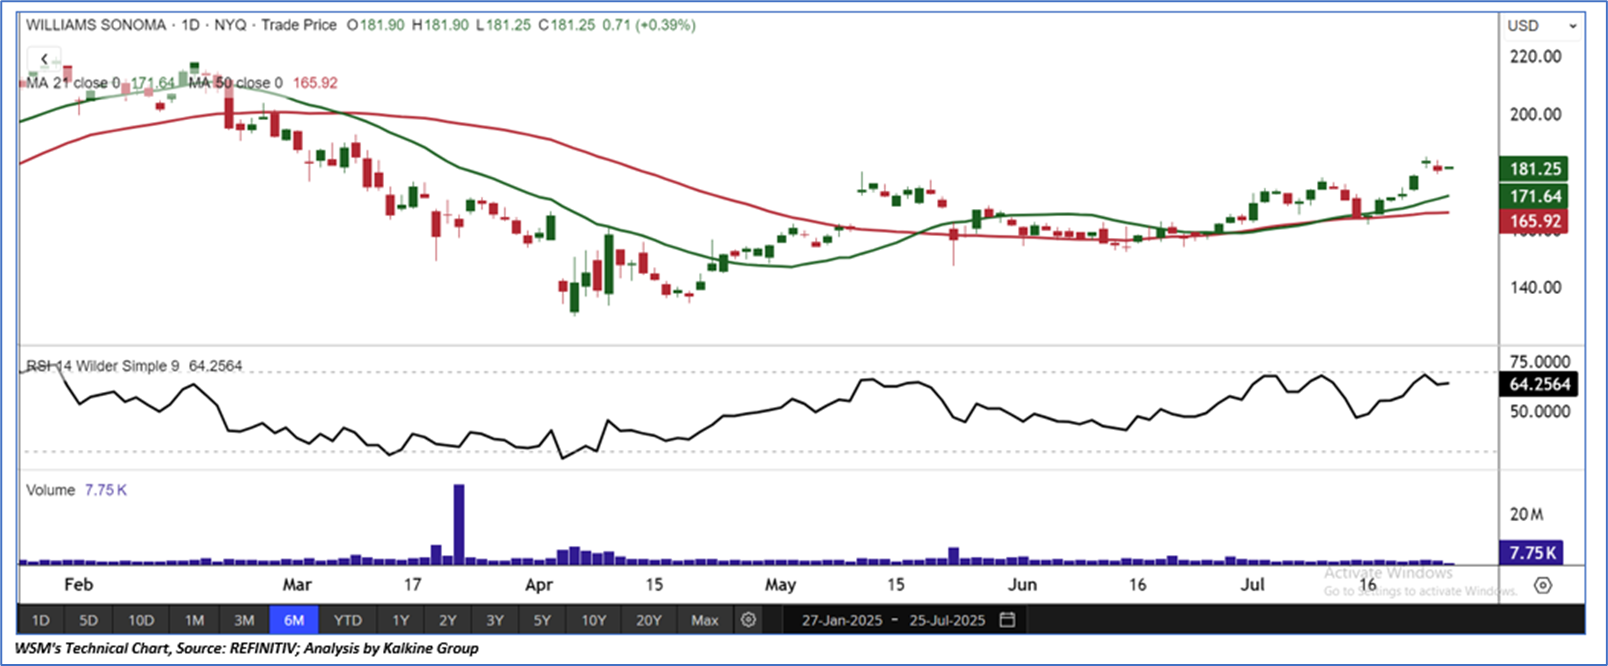The image size is (1608, 666).
Task: Click the 7.75K volume value tag
Action: pos(1532,552)
